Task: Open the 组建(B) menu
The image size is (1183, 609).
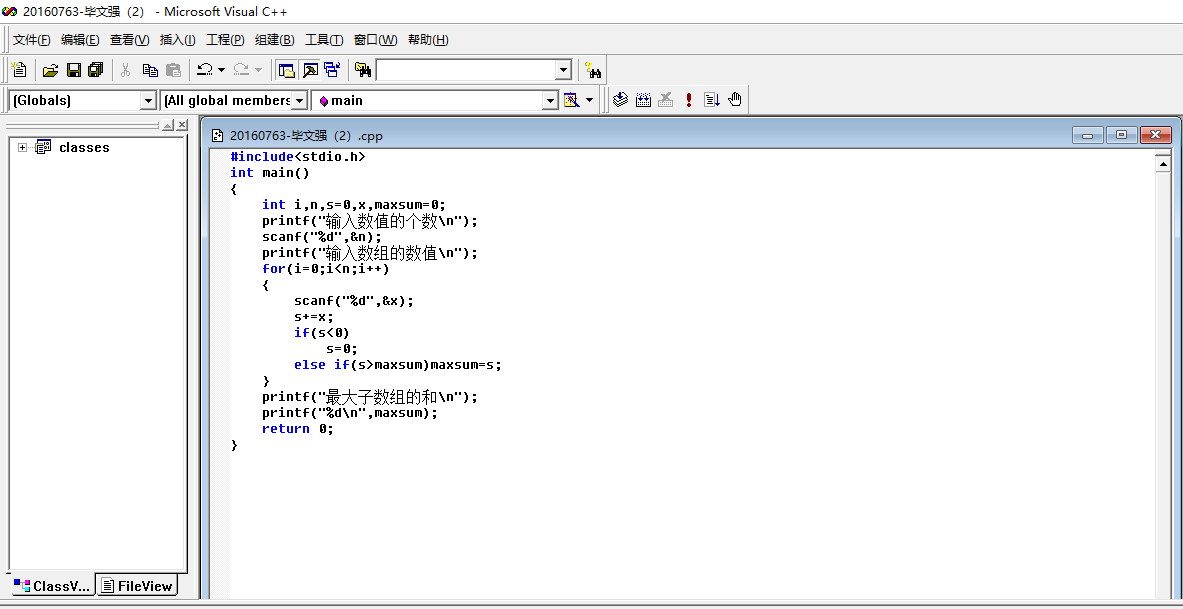Action: (x=275, y=40)
